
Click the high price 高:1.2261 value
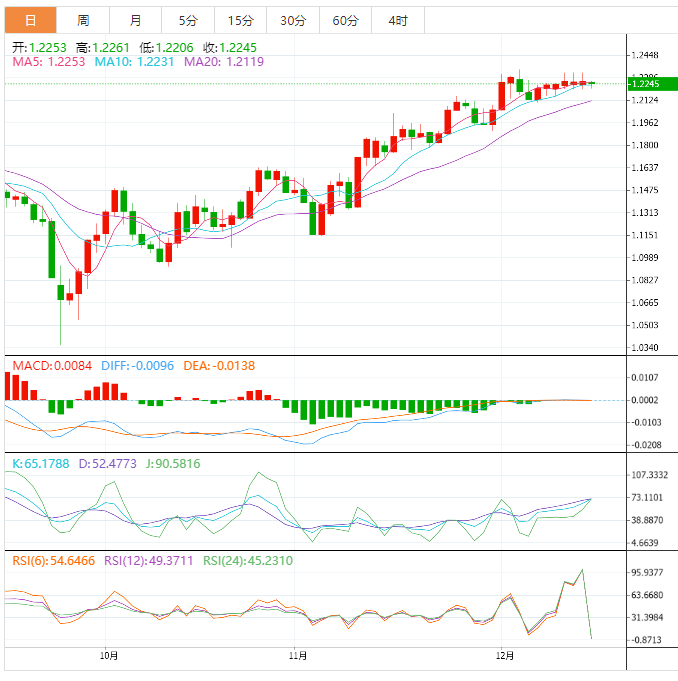coord(103,47)
